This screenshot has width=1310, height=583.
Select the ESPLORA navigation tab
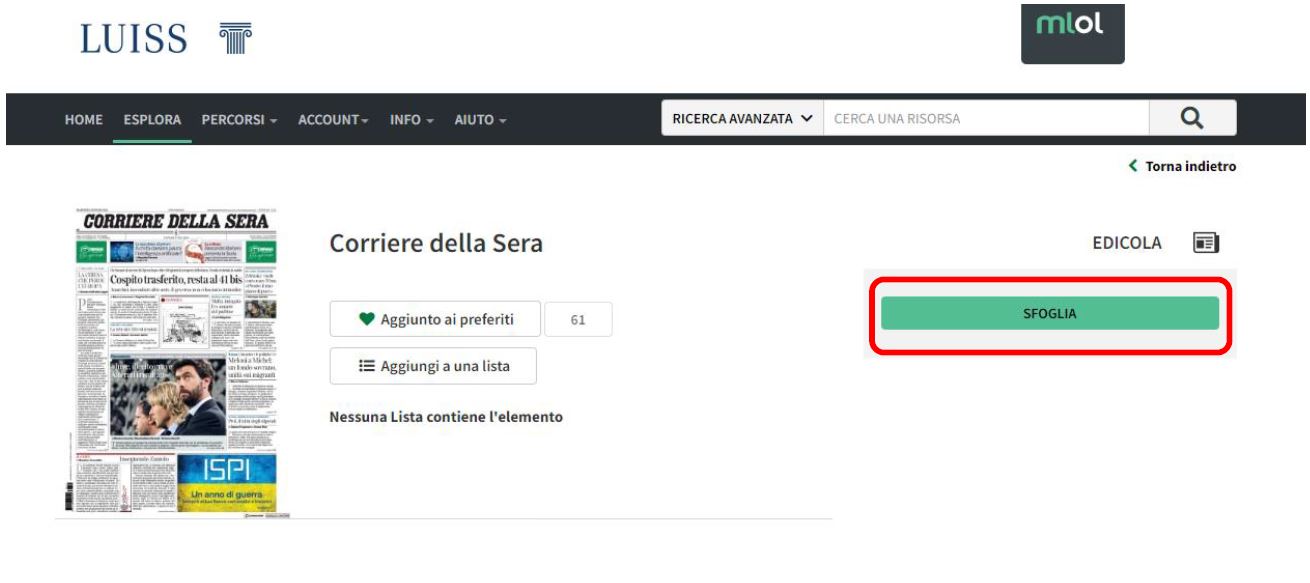[152, 119]
